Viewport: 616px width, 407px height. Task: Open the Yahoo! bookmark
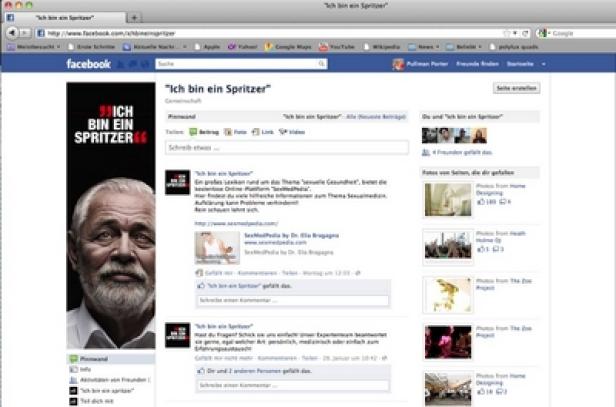[243, 47]
